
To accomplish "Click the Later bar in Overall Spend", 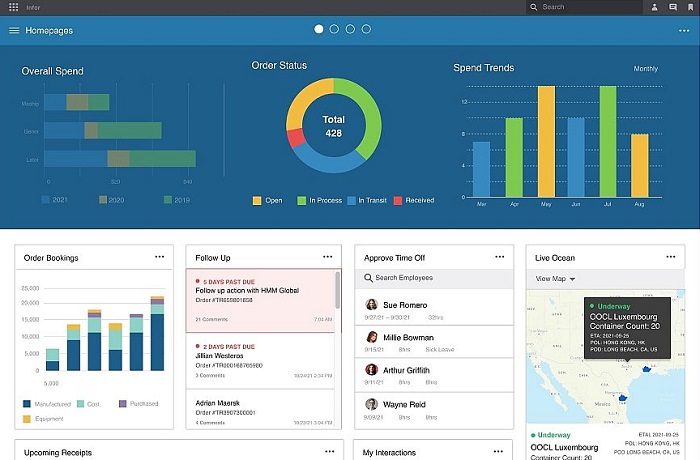I will 120,159.
